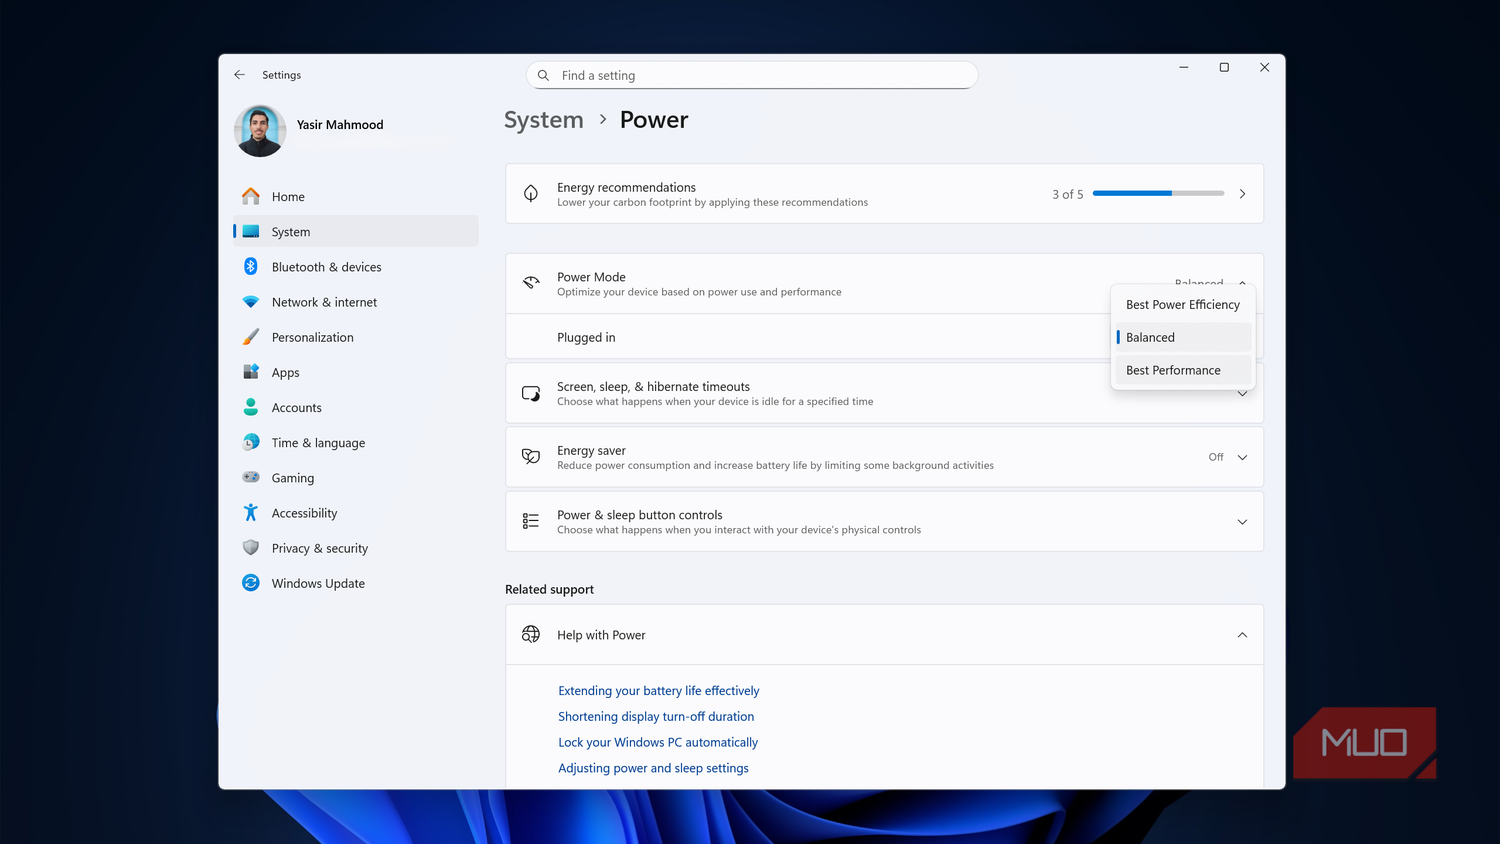Click the Accessibility figure icon

click(251, 513)
